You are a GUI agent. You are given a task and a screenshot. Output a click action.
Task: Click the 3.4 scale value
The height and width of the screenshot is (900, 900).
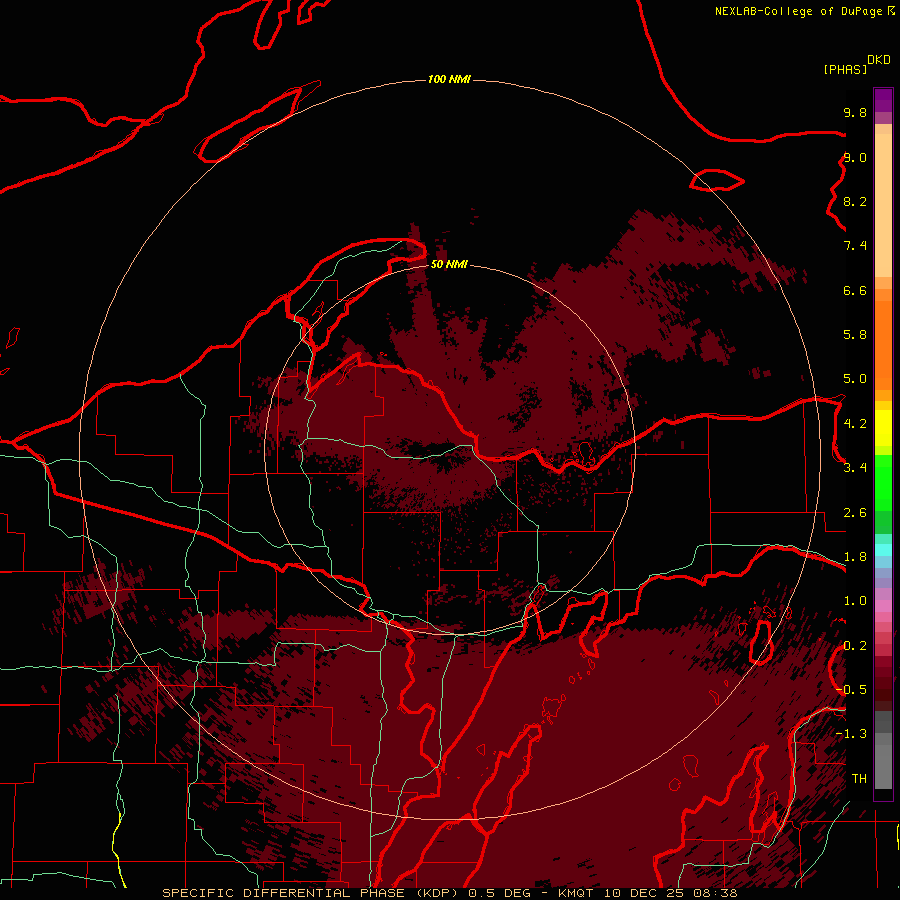(855, 467)
